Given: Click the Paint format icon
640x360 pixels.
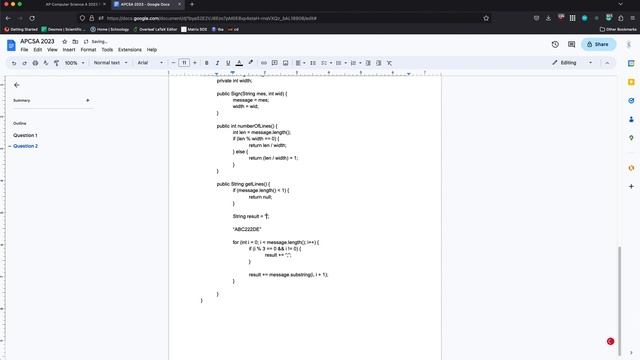Looking at the screenshot, I should coord(56,63).
